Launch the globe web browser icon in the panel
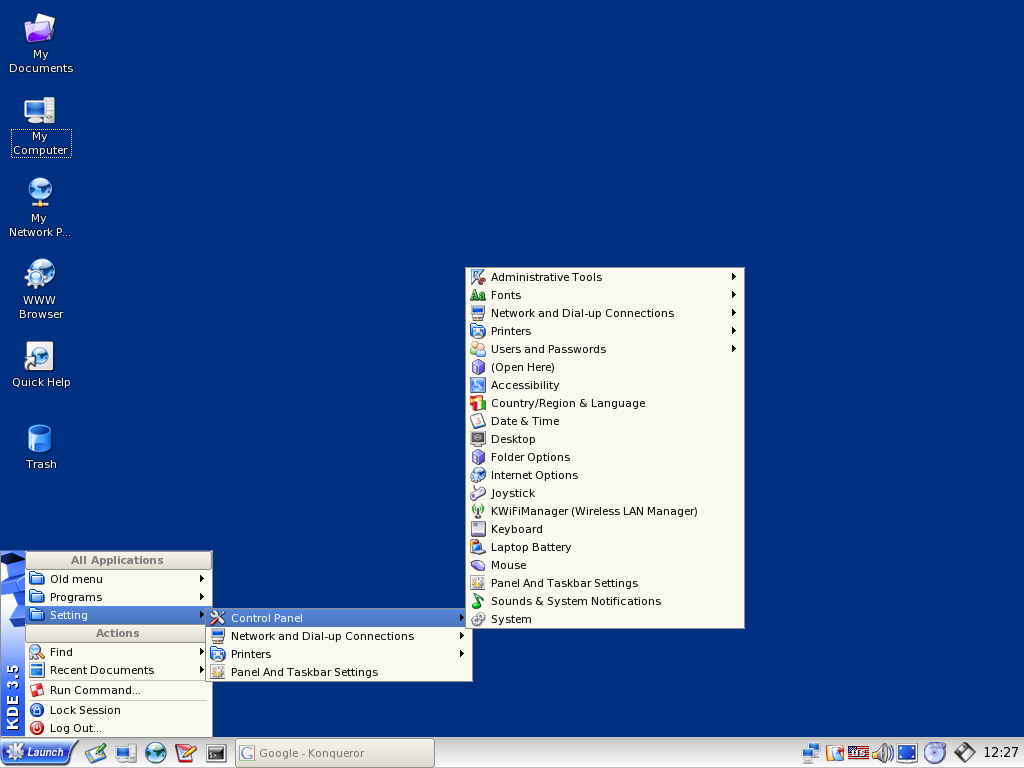 [155, 753]
